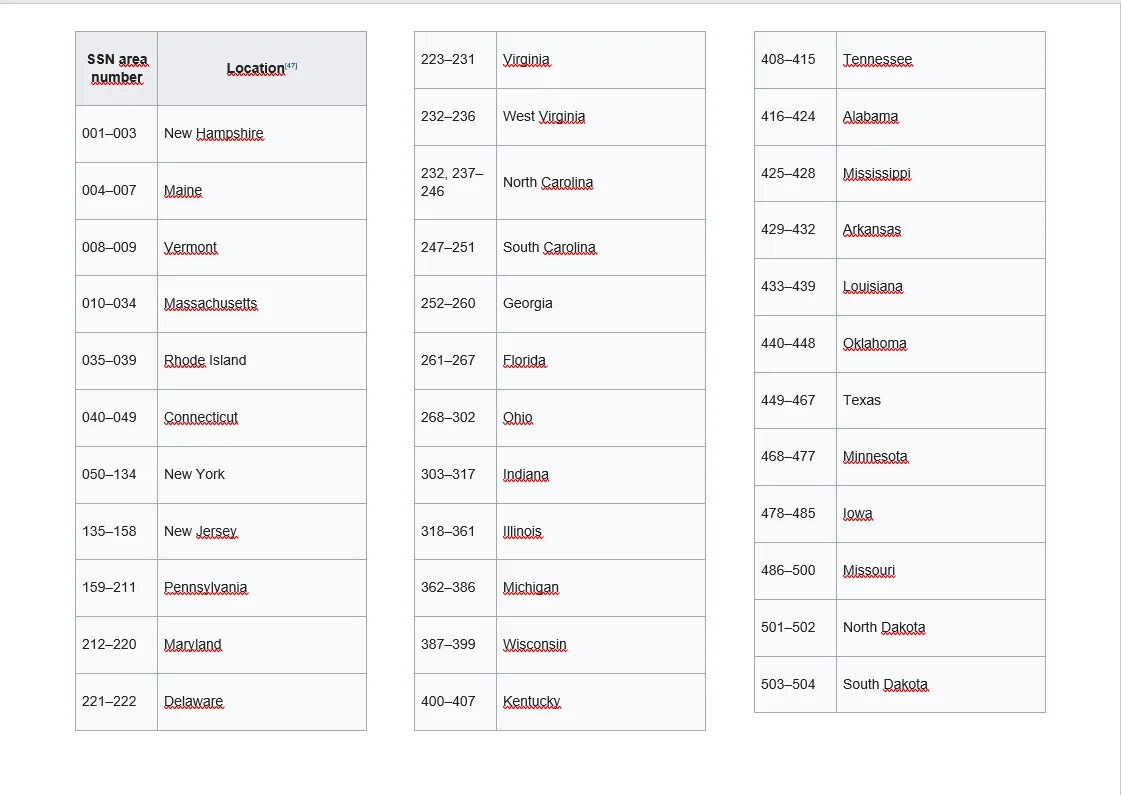This screenshot has width=1121, height=795.
Task: Click the Maine table entry
Action: pyautogui.click(x=262, y=191)
